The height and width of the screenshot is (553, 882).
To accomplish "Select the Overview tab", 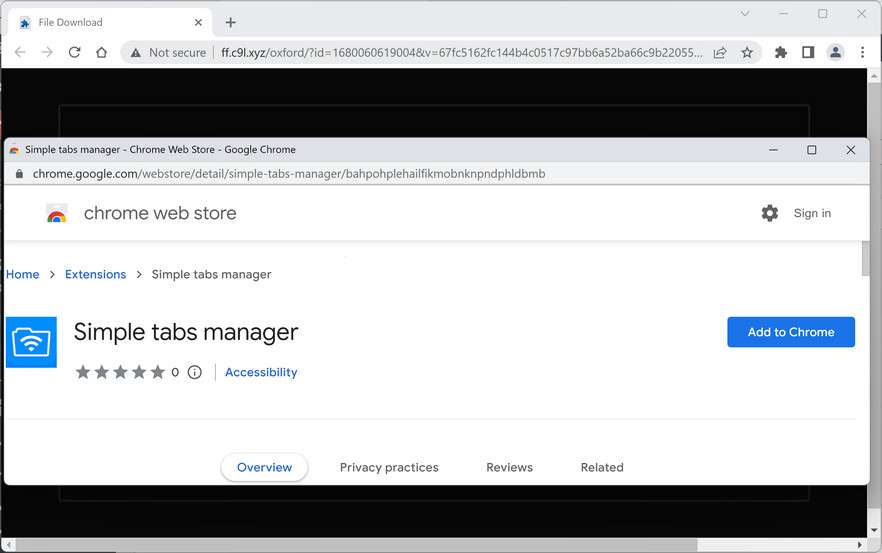I will click(x=264, y=467).
